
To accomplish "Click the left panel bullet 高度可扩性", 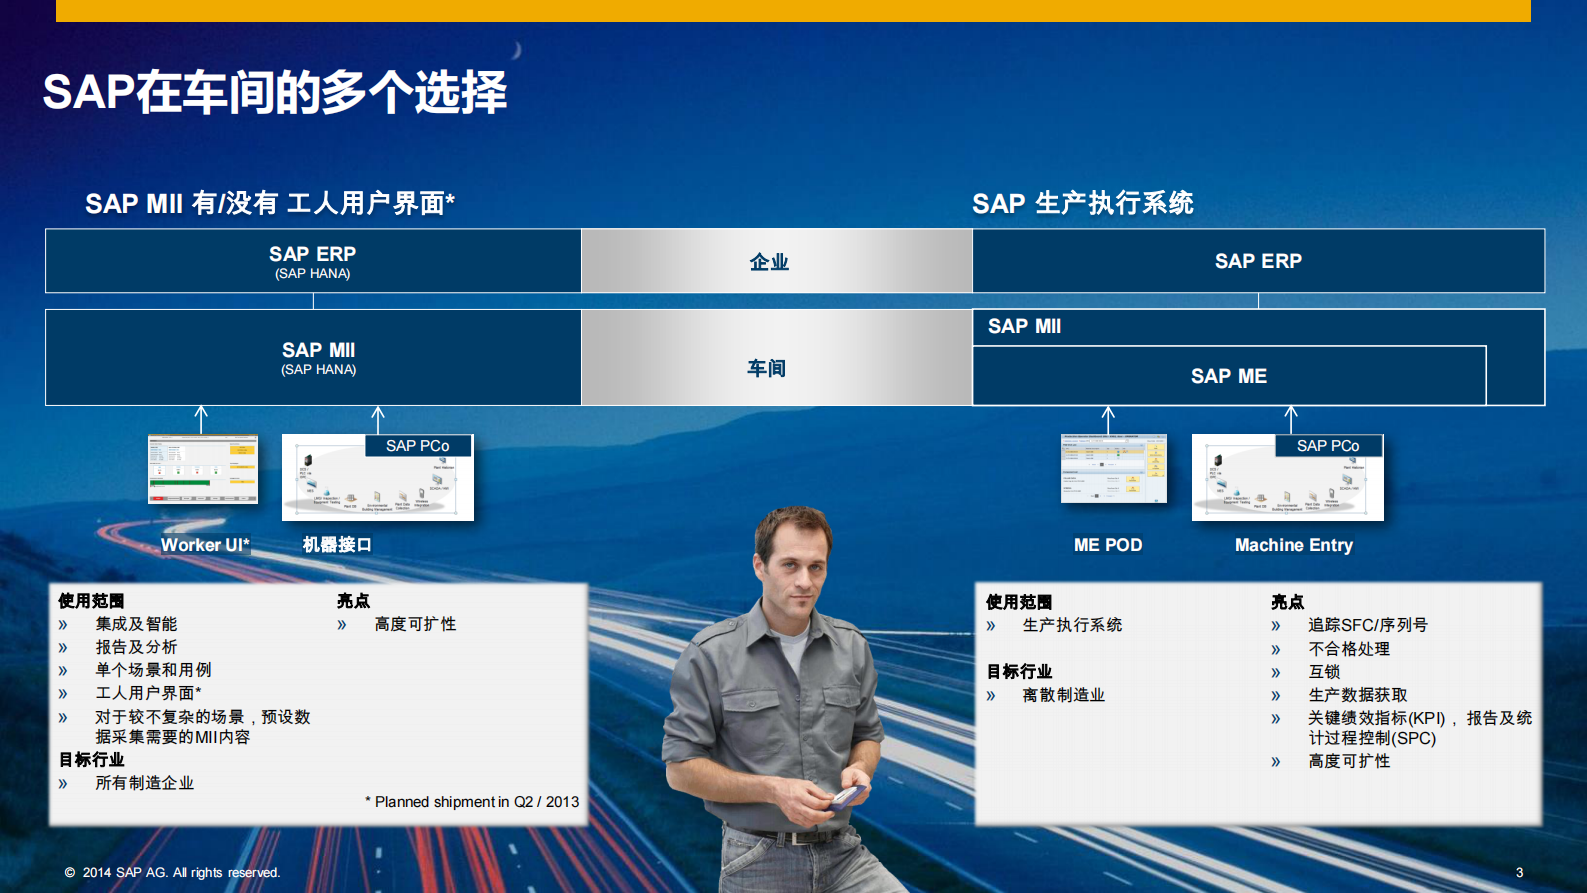I will 415,624.
